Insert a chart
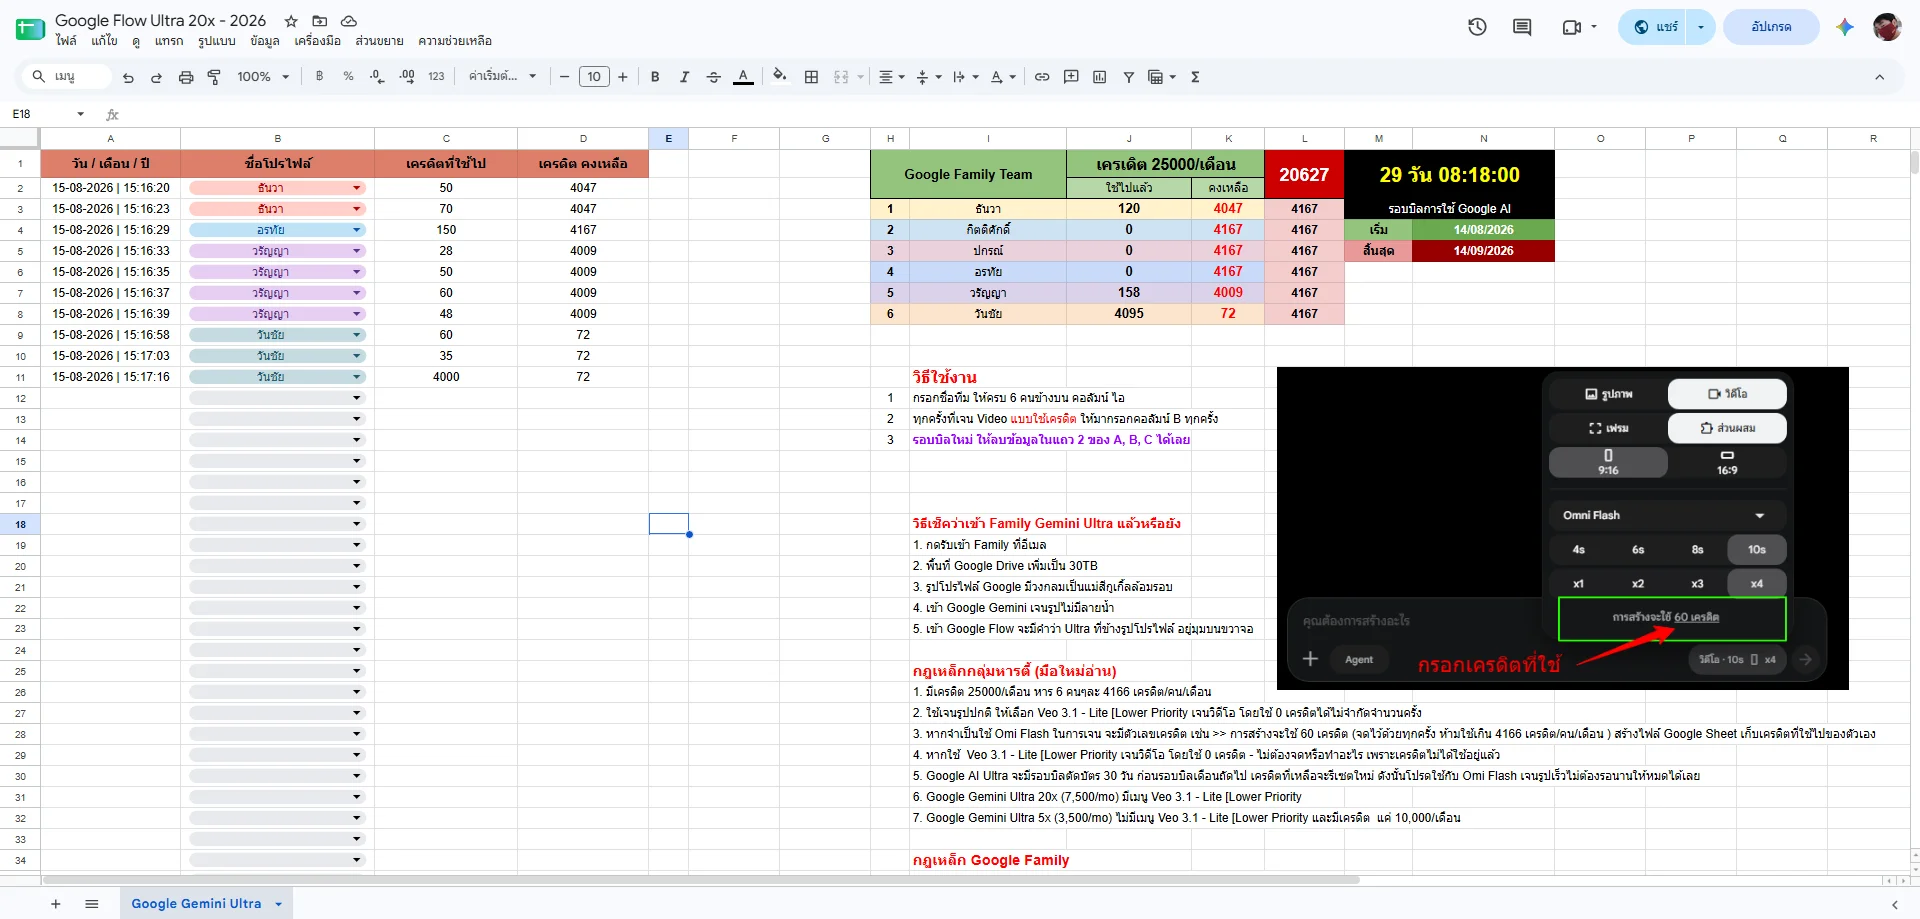The width and height of the screenshot is (1920, 919). [x=1100, y=77]
